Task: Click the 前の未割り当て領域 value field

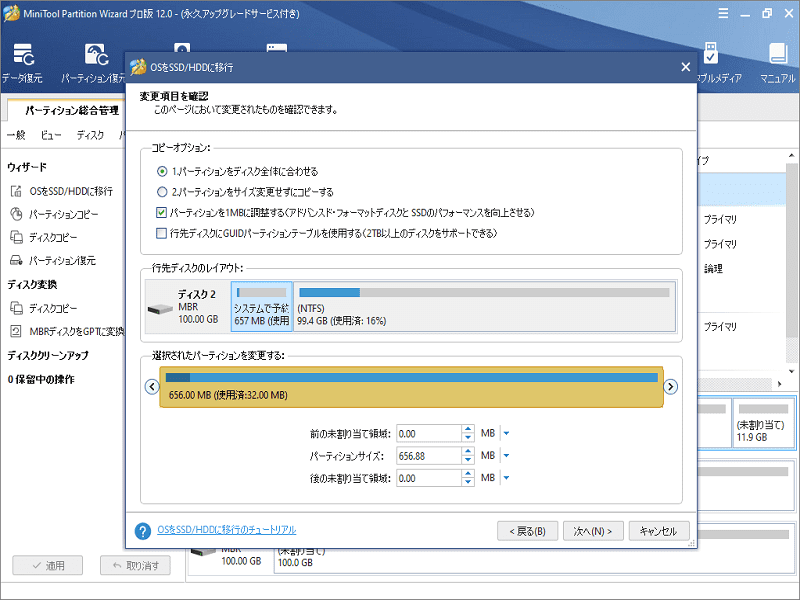Action: (x=429, y=434)
